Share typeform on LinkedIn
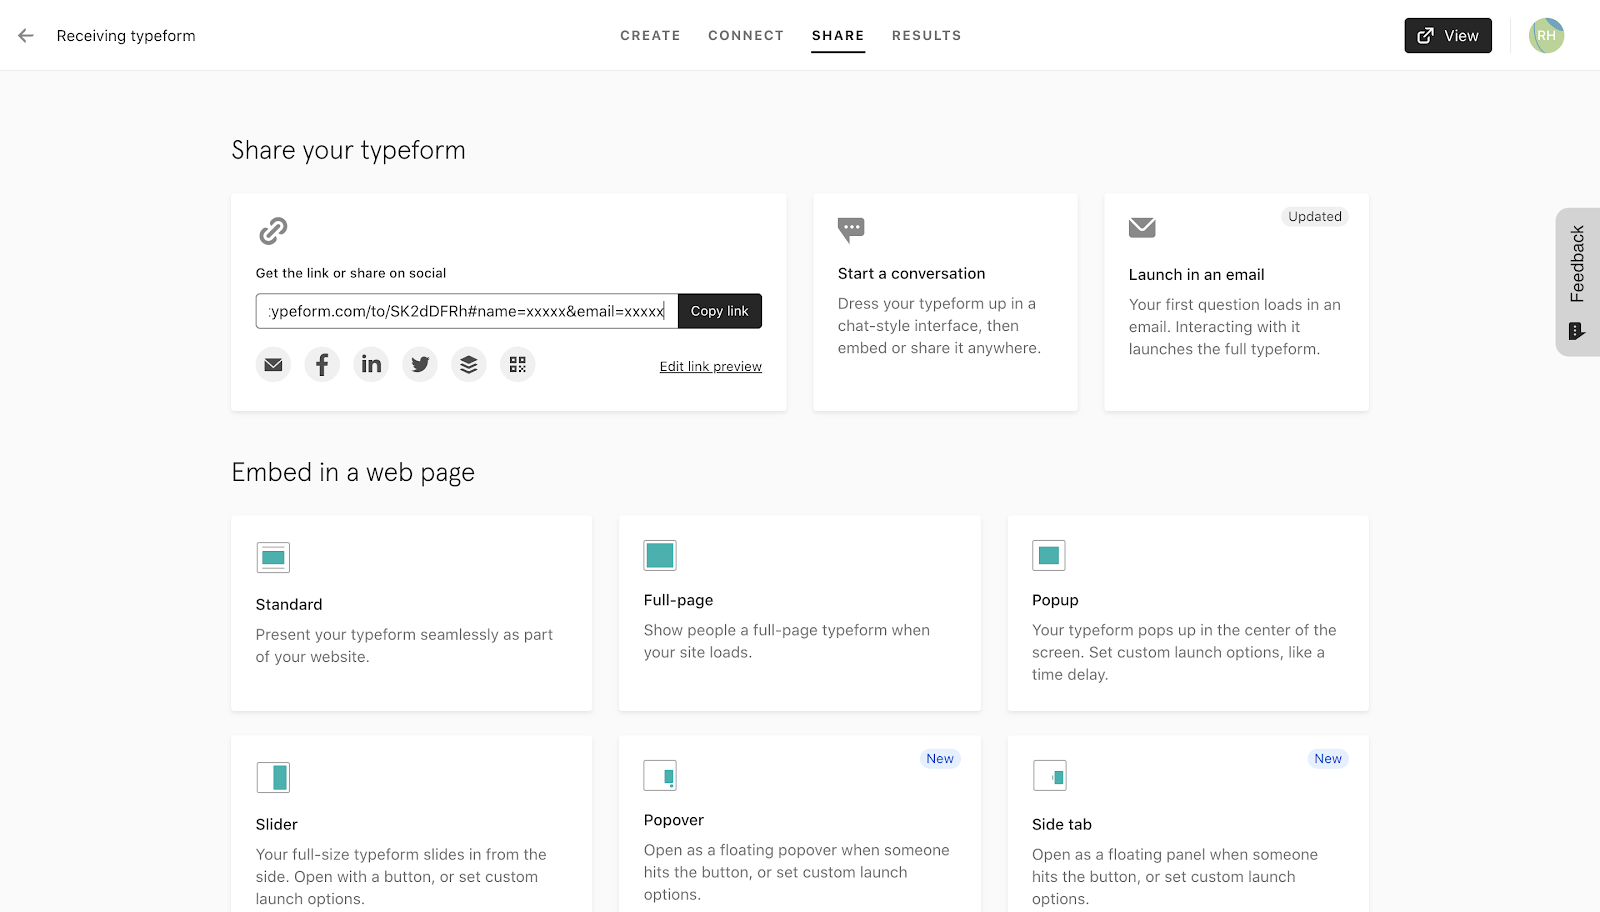Viewport: 1600px width, 912px height. pos(371,365)
